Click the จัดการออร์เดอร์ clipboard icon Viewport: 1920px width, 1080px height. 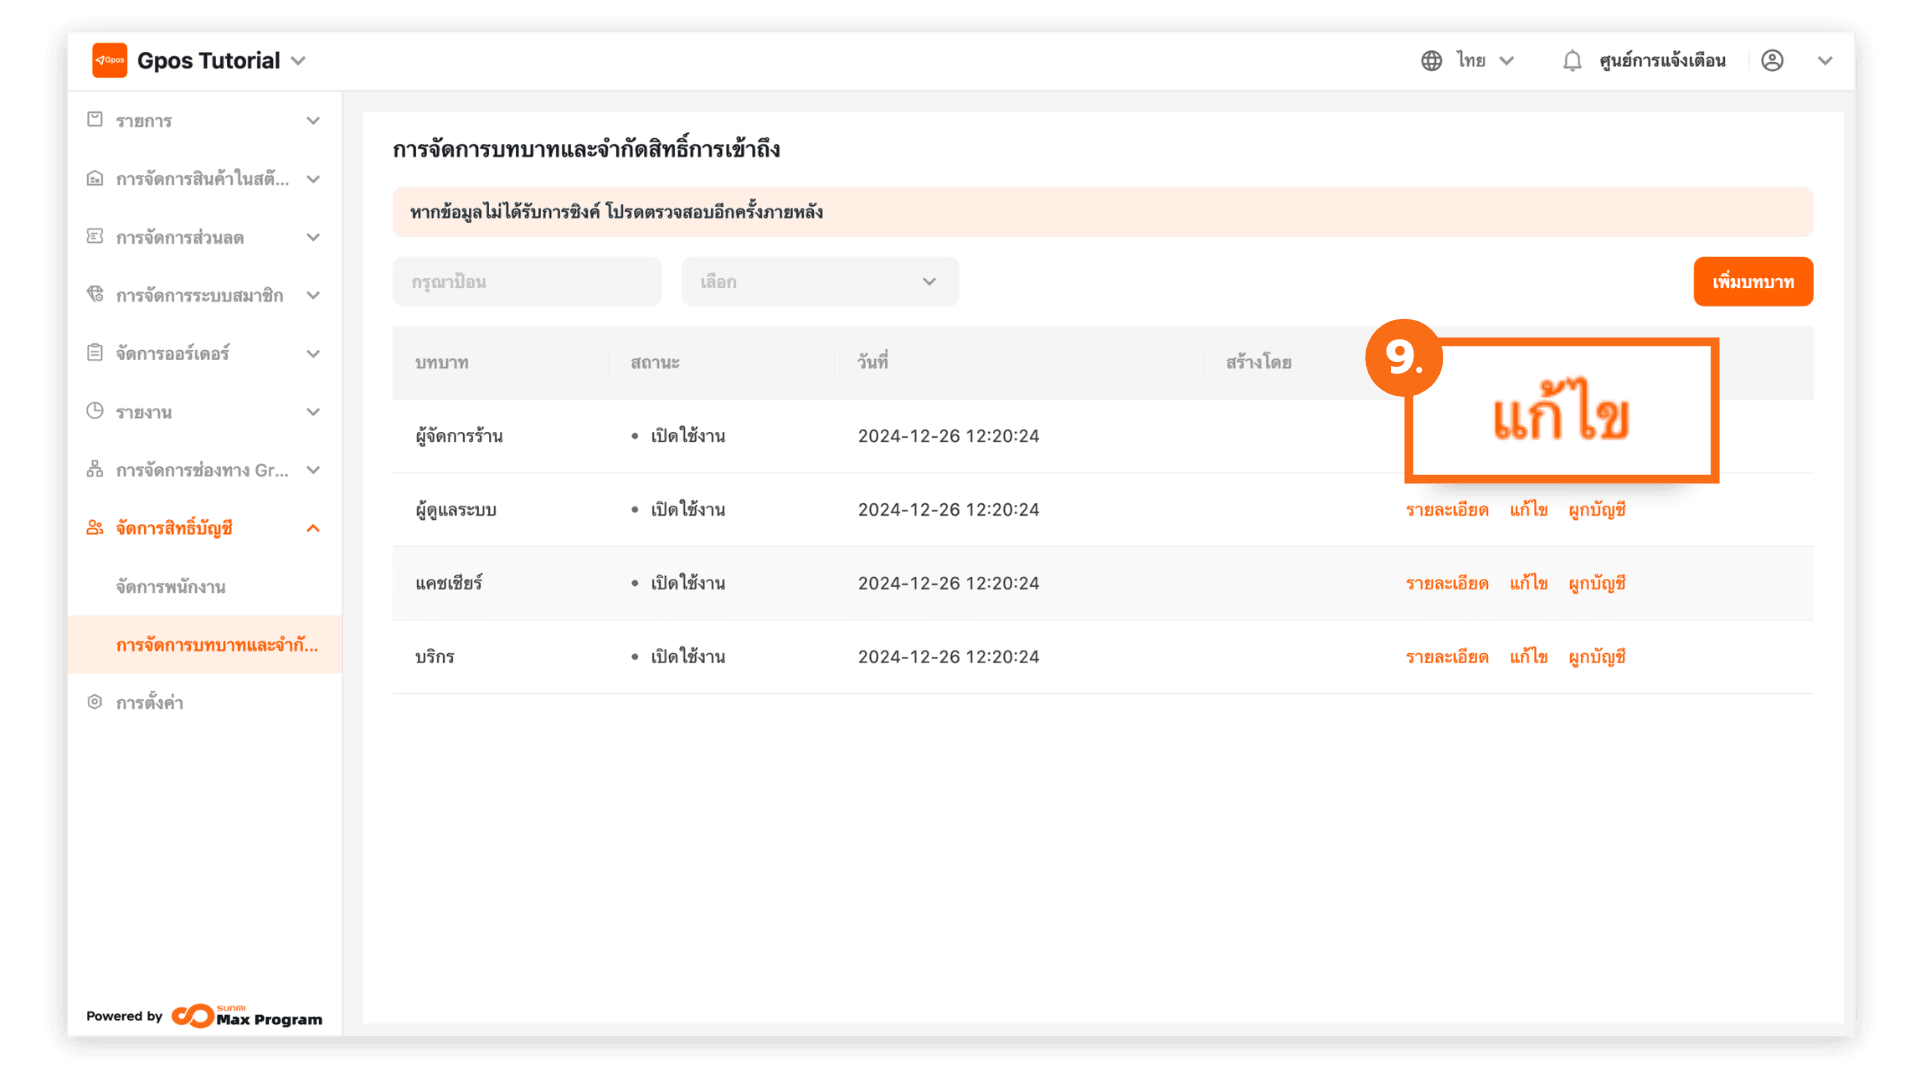pyautogui.click(x=95, y=353)
